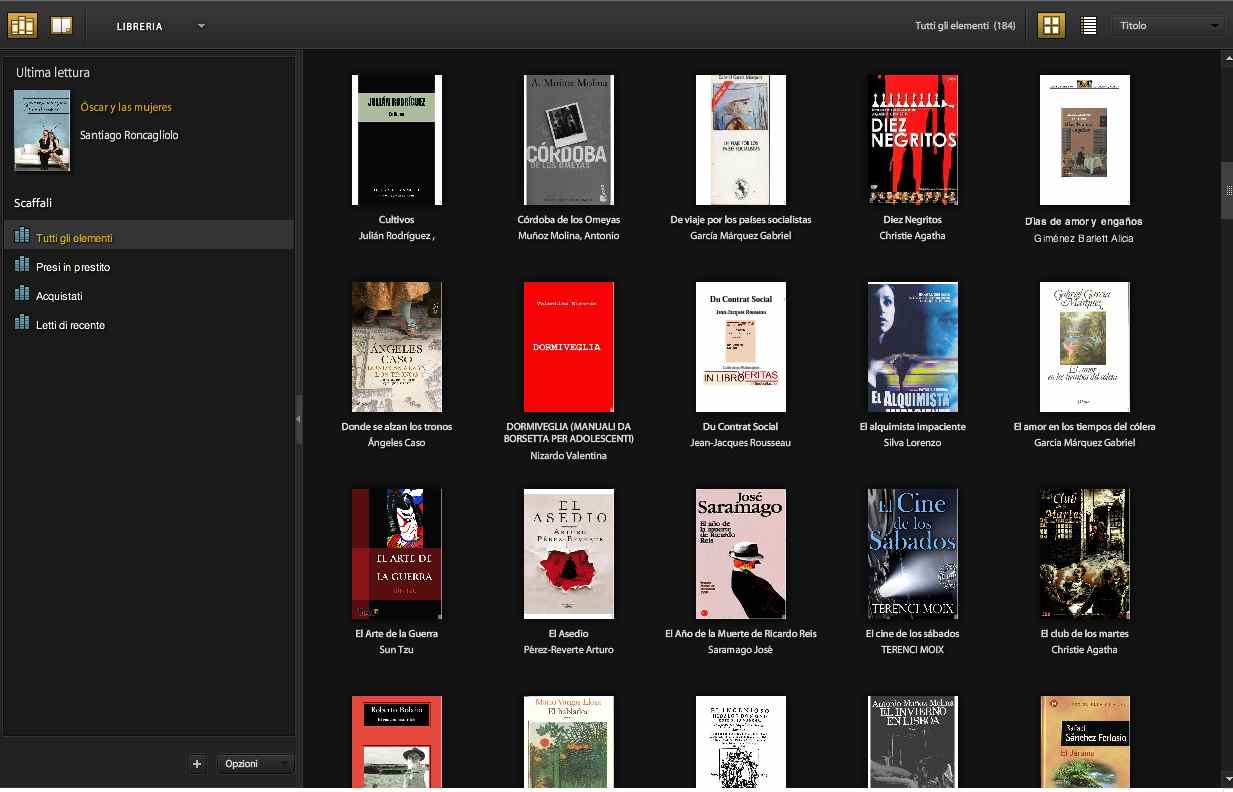Switch to Library view icon
The image size is (1233, 792).
click(22, 25)
